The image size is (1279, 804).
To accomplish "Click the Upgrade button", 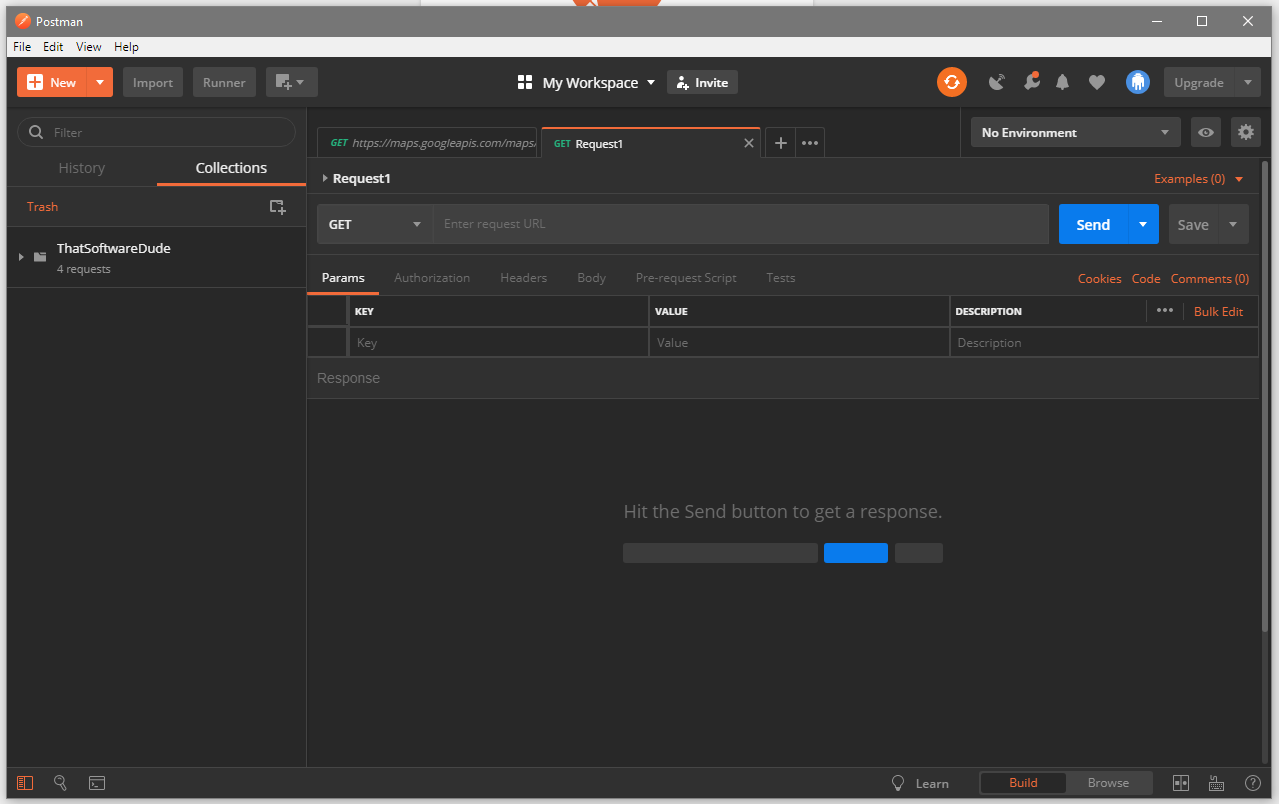I will [x=1199, y=82].
